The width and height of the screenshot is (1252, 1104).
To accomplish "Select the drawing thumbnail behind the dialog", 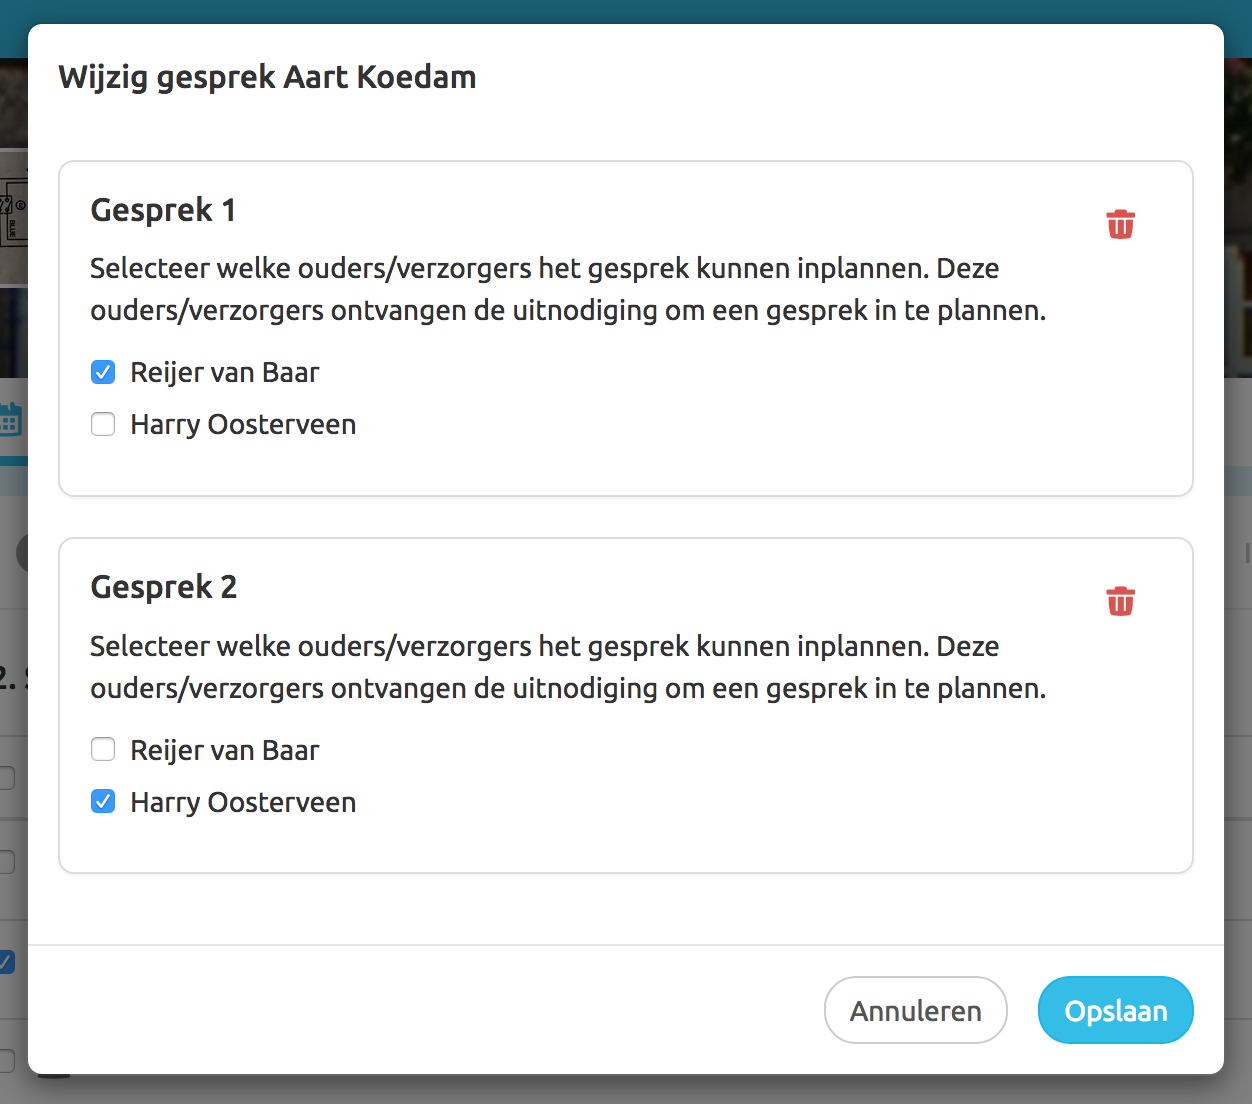I will coord(13,217).
